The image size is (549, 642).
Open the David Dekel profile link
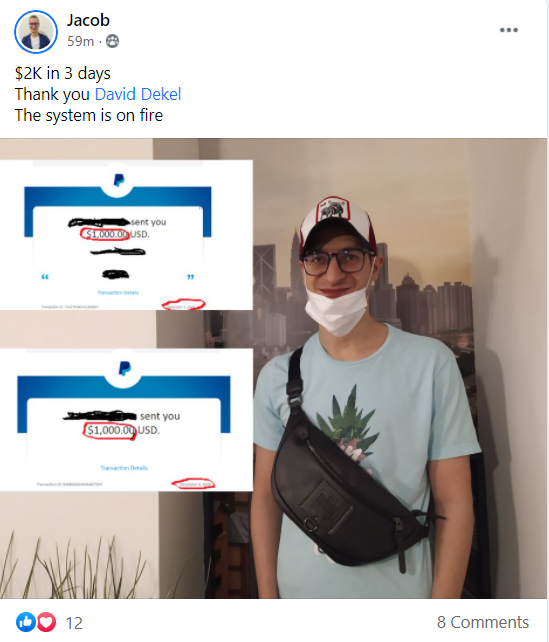click(138, 94)
